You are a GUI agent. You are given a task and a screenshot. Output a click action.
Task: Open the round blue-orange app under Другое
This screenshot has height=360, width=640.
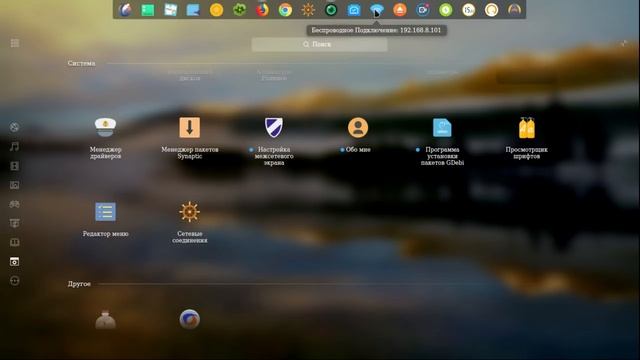point(189,319)
